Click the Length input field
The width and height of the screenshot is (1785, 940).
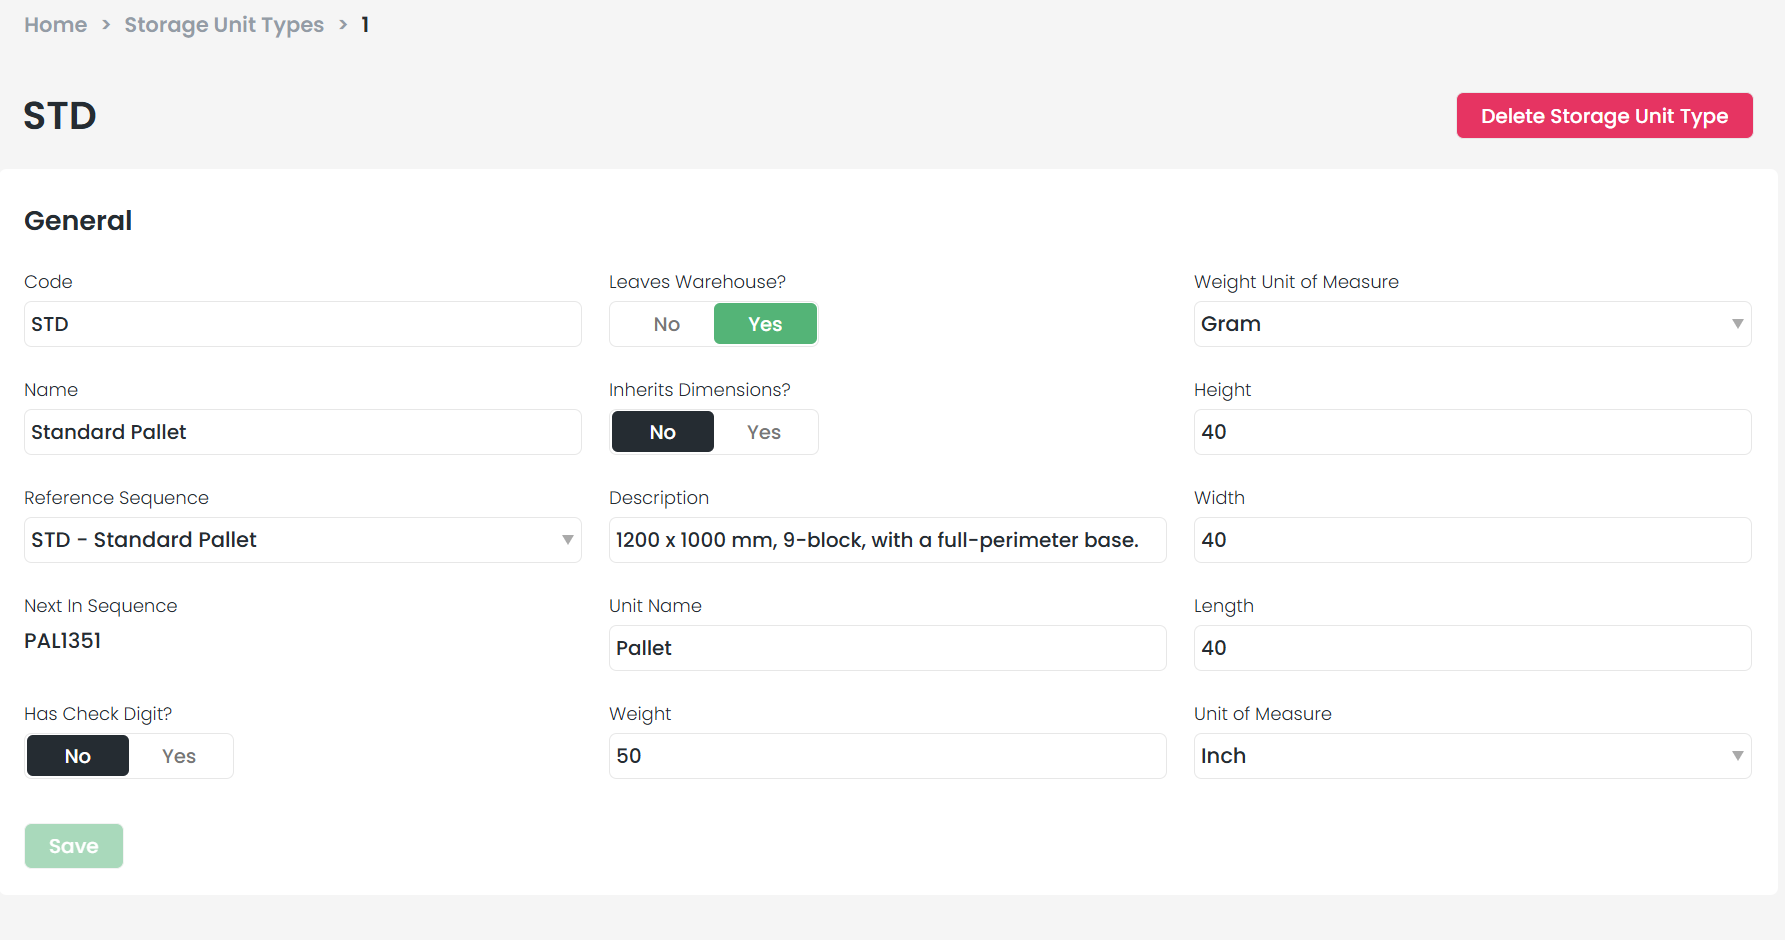[1471, 648]
